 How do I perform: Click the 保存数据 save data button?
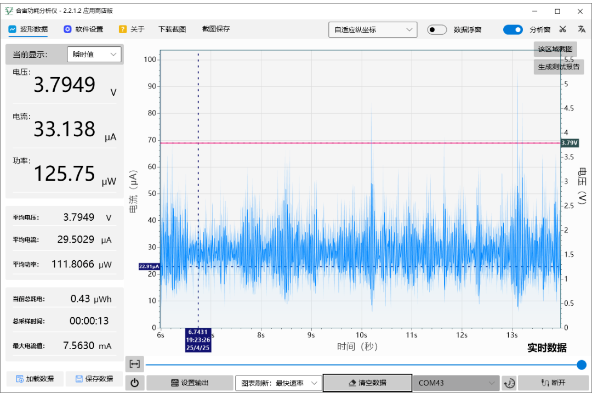pos(94,379)
